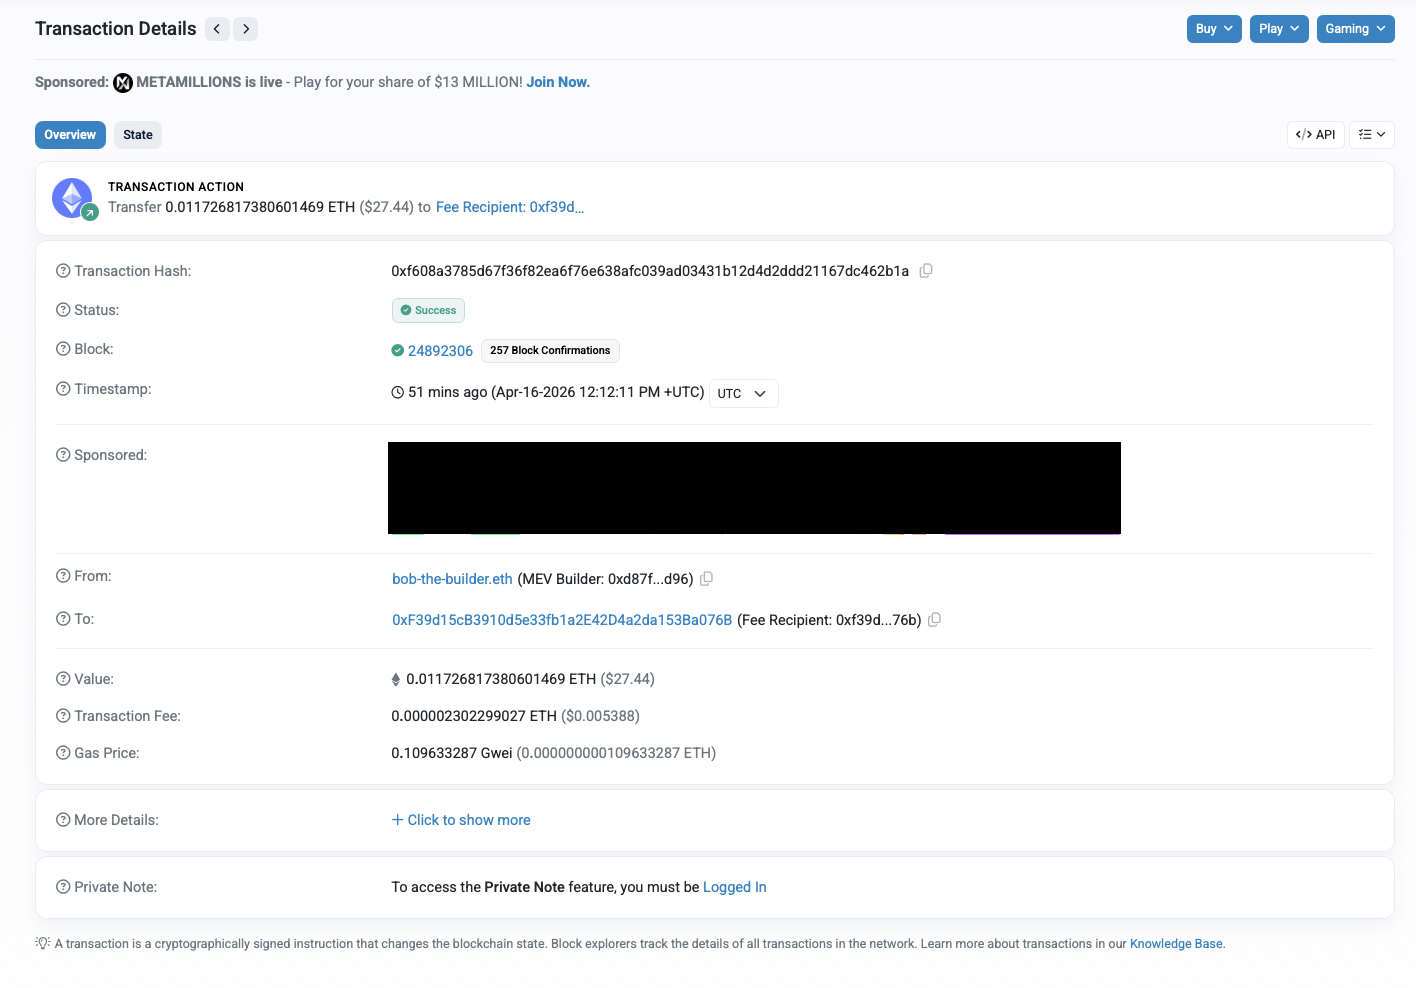
Task: Click the 257 Block Confirmations badge
Action: click(550, 351)
